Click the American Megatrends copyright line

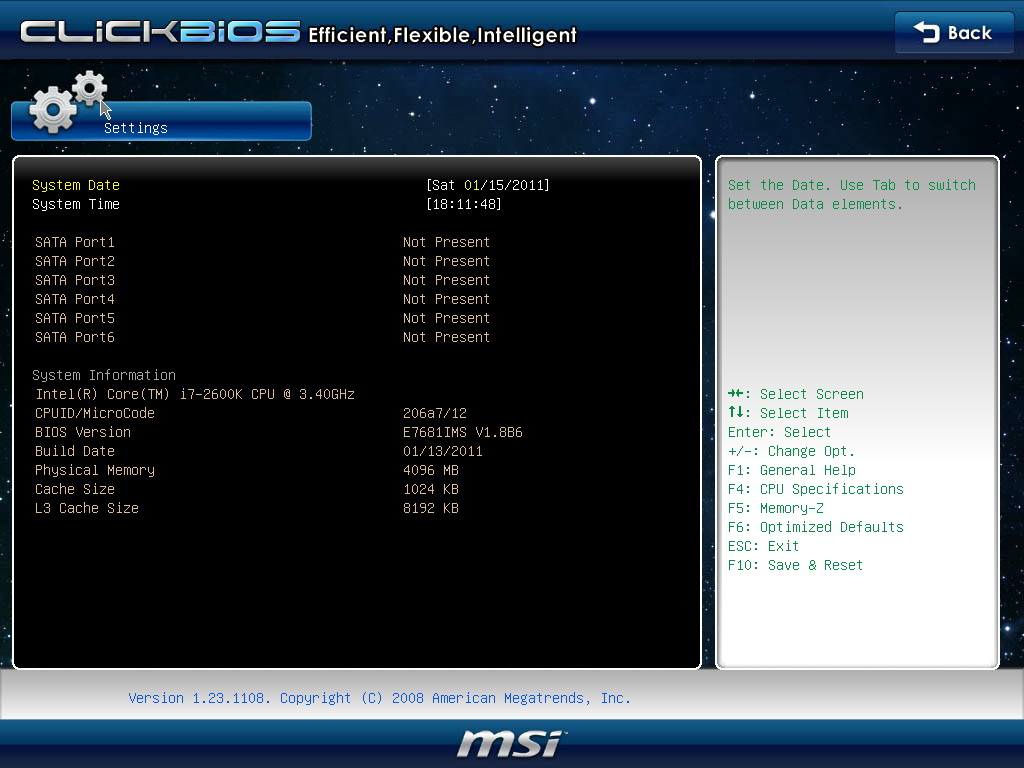click(379, 698)
